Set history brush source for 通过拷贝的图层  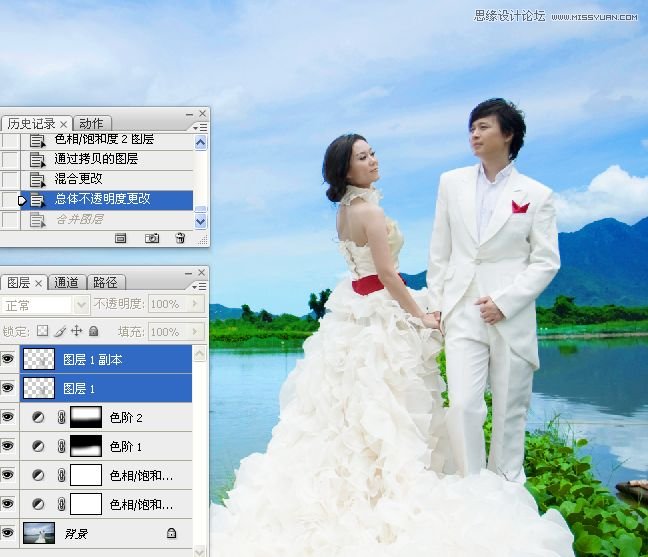(x=10, y=159)
